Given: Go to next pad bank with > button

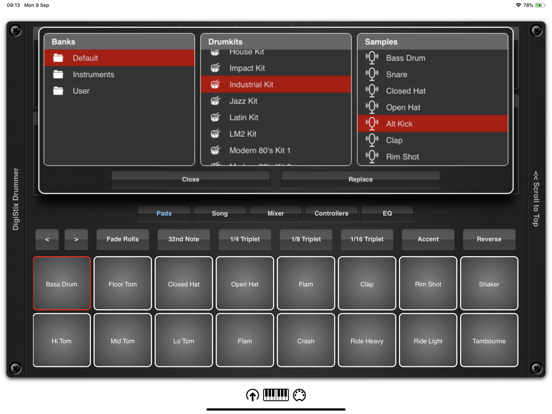Looking at the screenshot, I should pos(76,239).
